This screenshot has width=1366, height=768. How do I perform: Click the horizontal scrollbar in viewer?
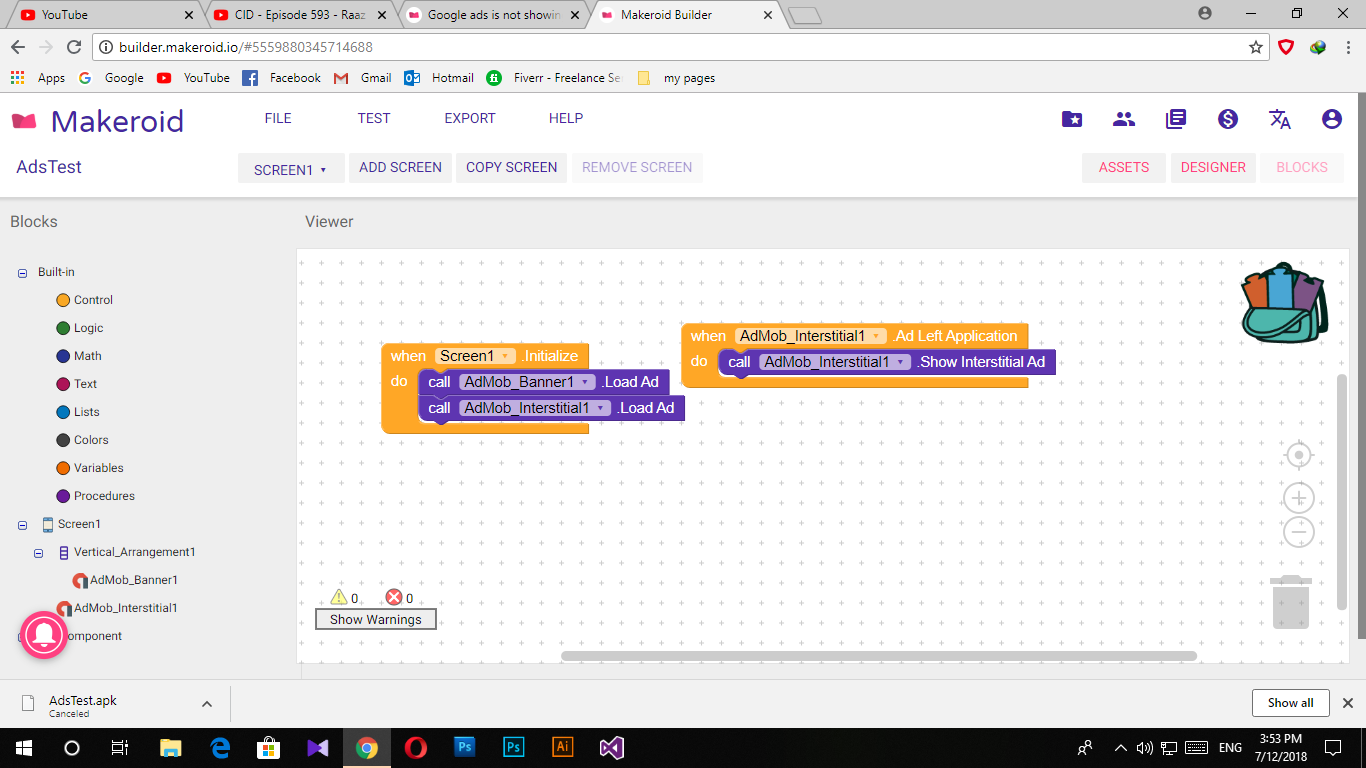[x=878, y=656]
